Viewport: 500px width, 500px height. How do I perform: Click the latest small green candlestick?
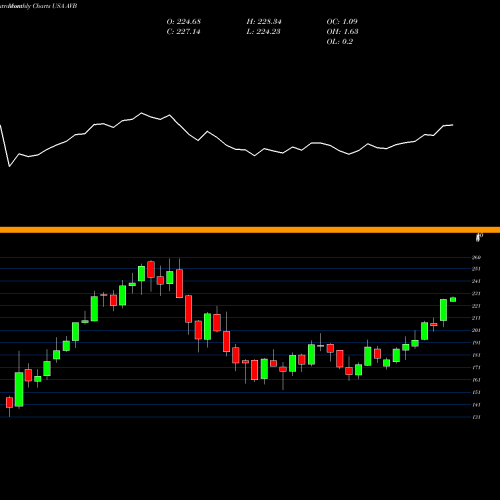click(x=453, y=299)
